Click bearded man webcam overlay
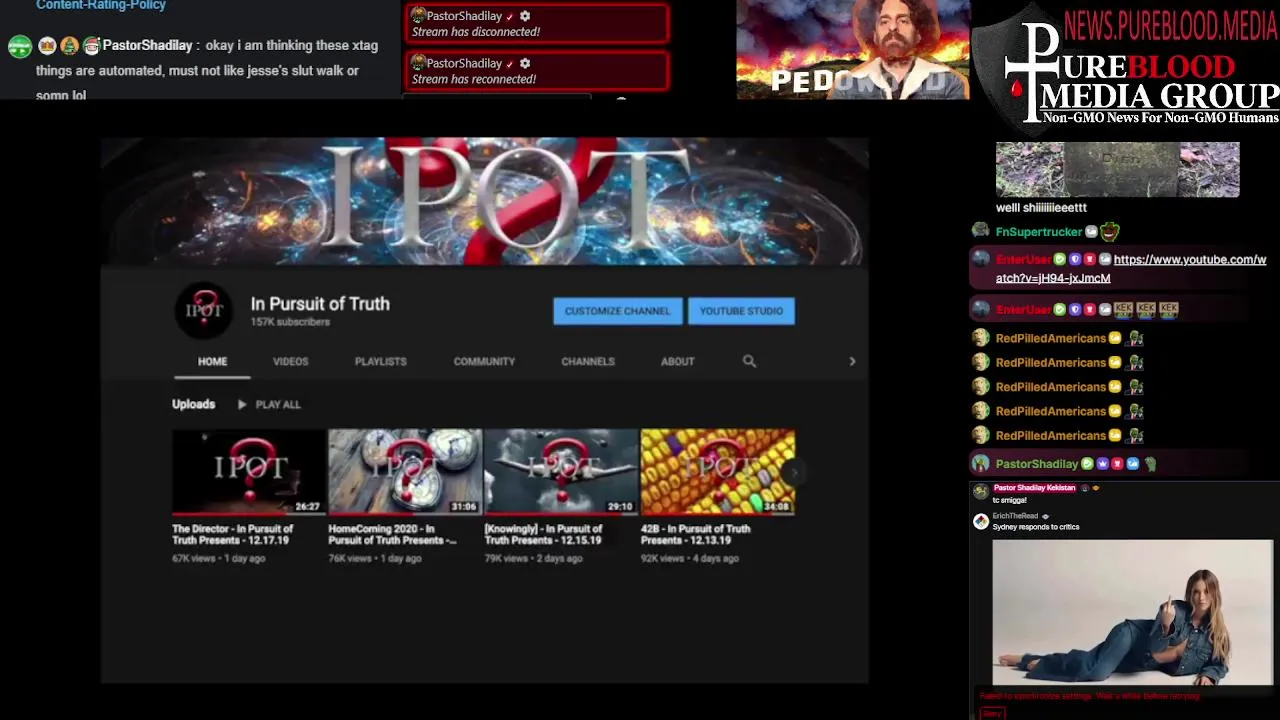 pyautogui.click(x=853, y=50)
